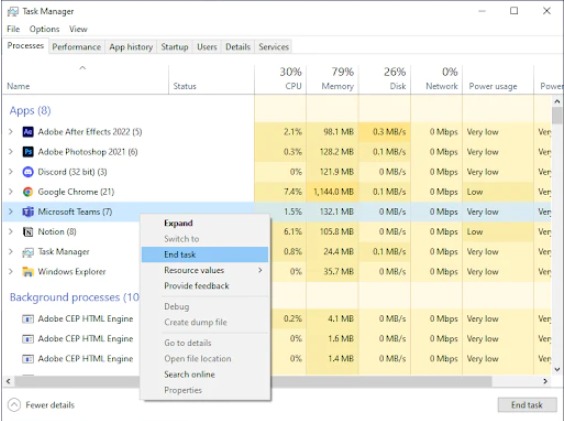Screen dimensions: 564x421
Task: Choose Expand in the context menu
Action: (x=205, y=223)
